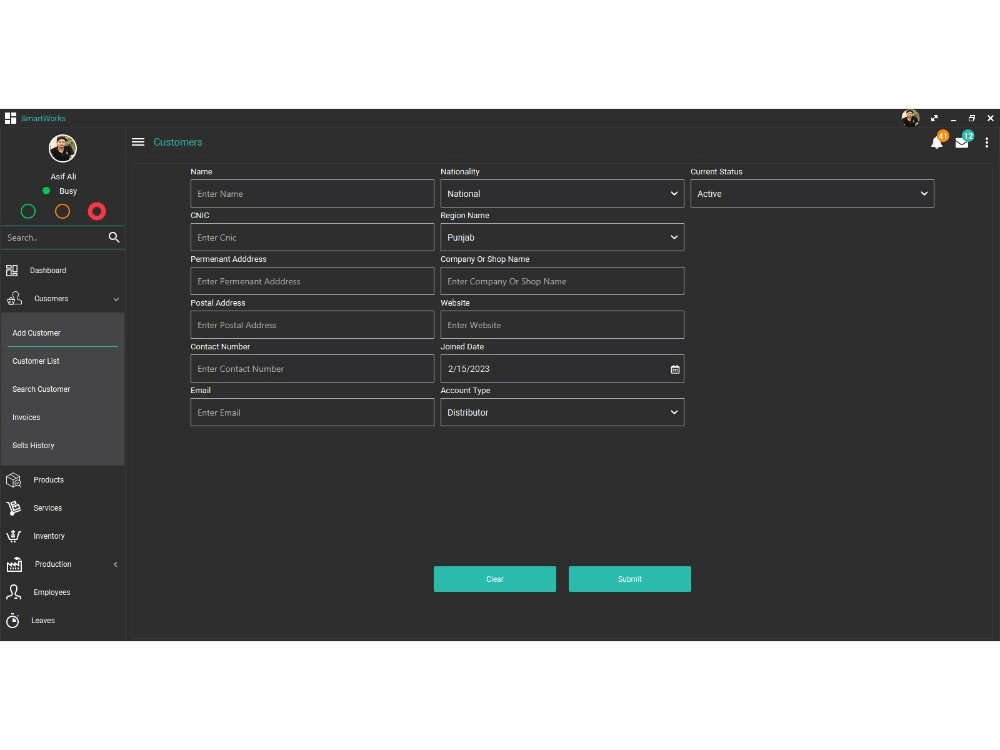
Task: Collapse the Customers sidebar menu
Action: click(x=115, y=298)
